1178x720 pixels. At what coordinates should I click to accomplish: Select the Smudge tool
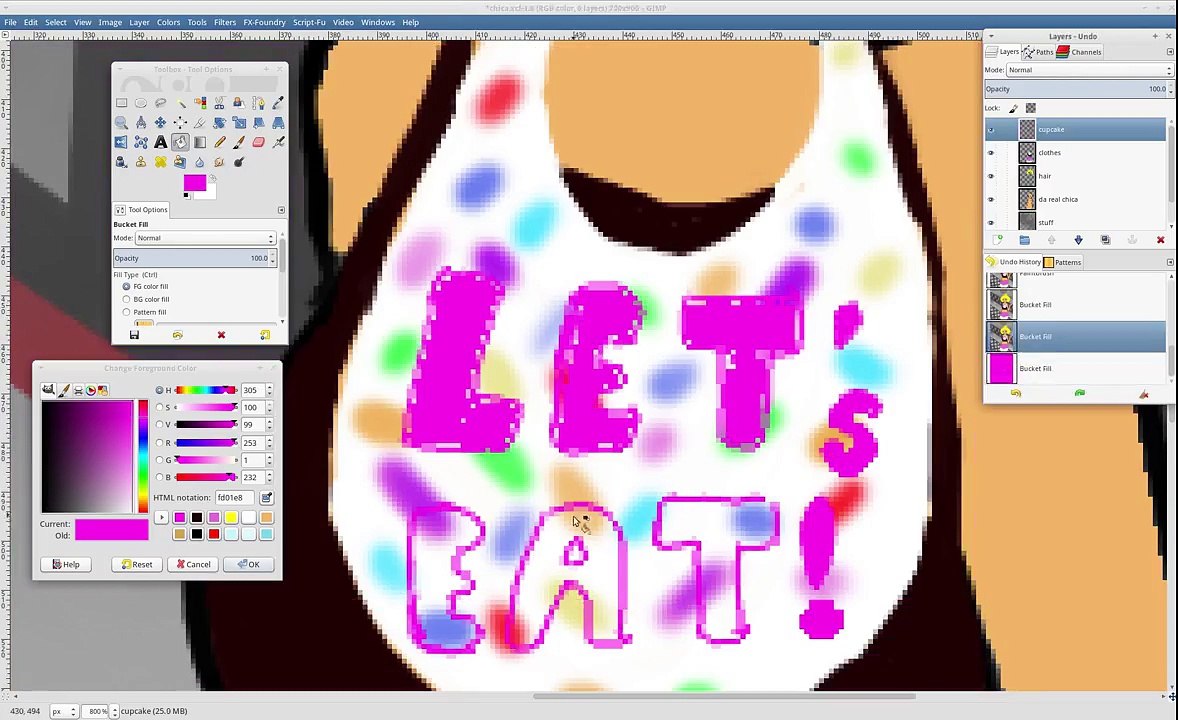tap(219, 162)
